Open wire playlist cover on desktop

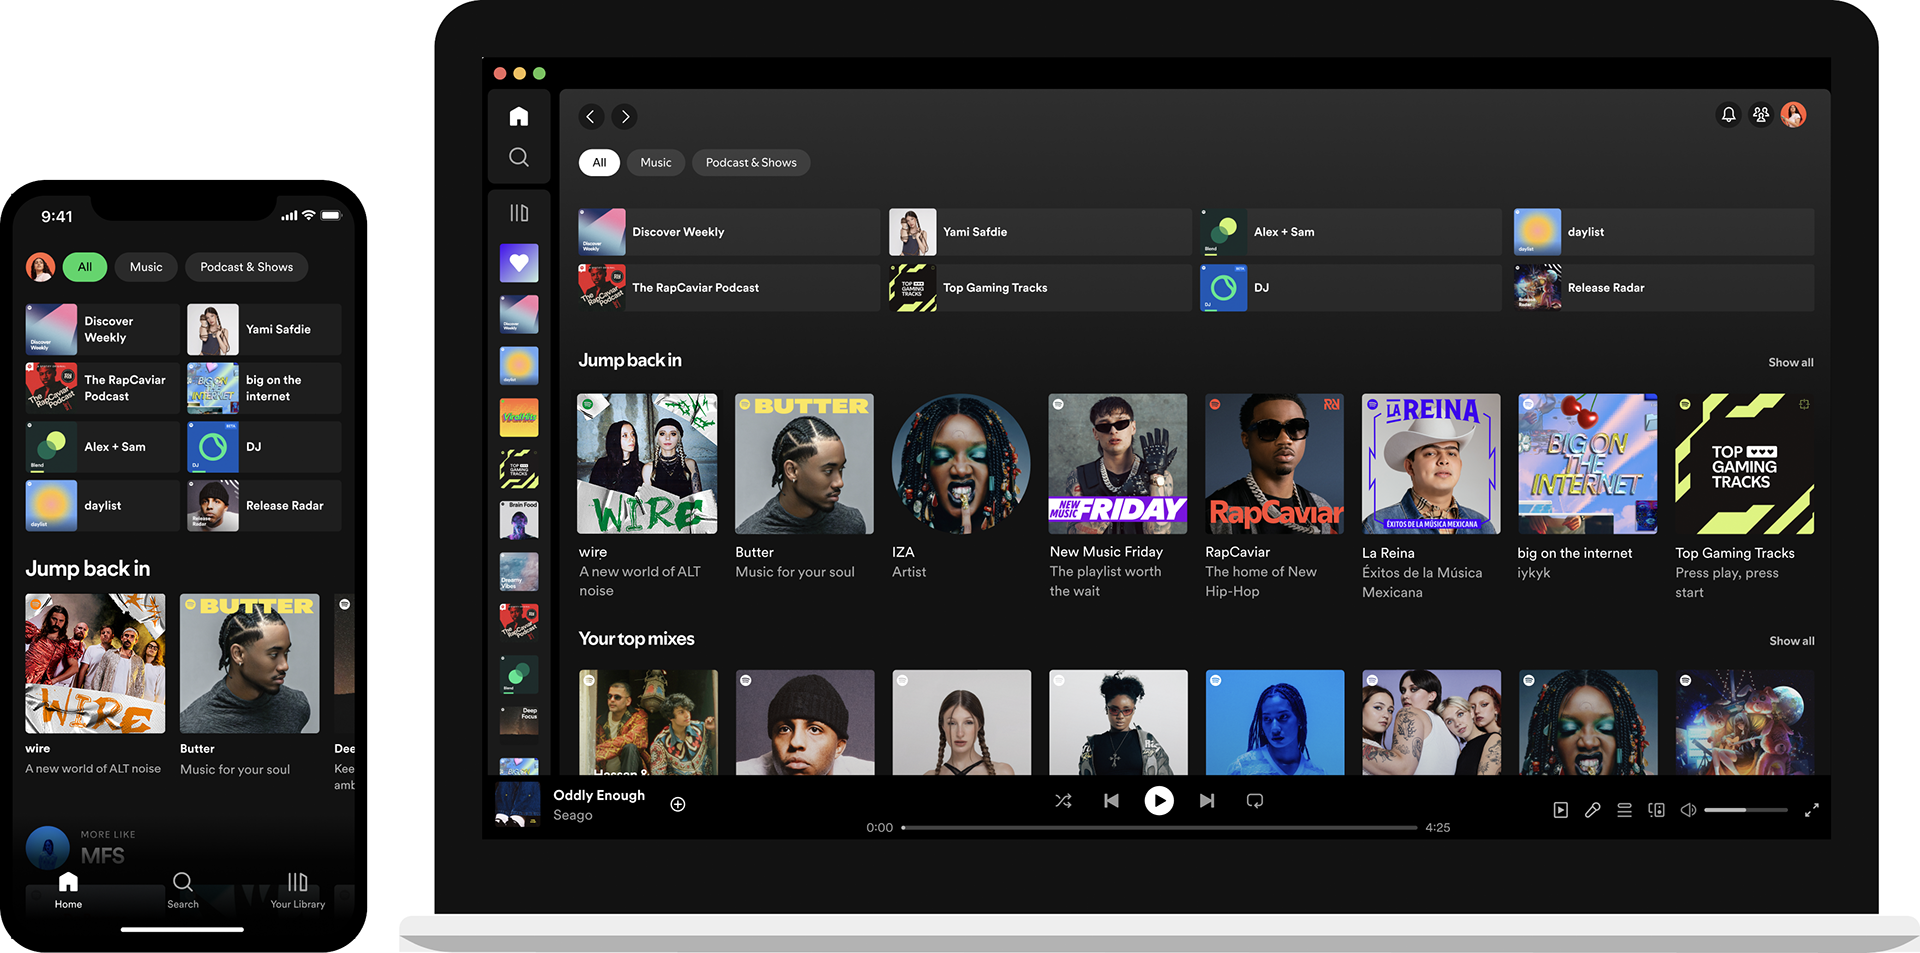pos(647,463)
